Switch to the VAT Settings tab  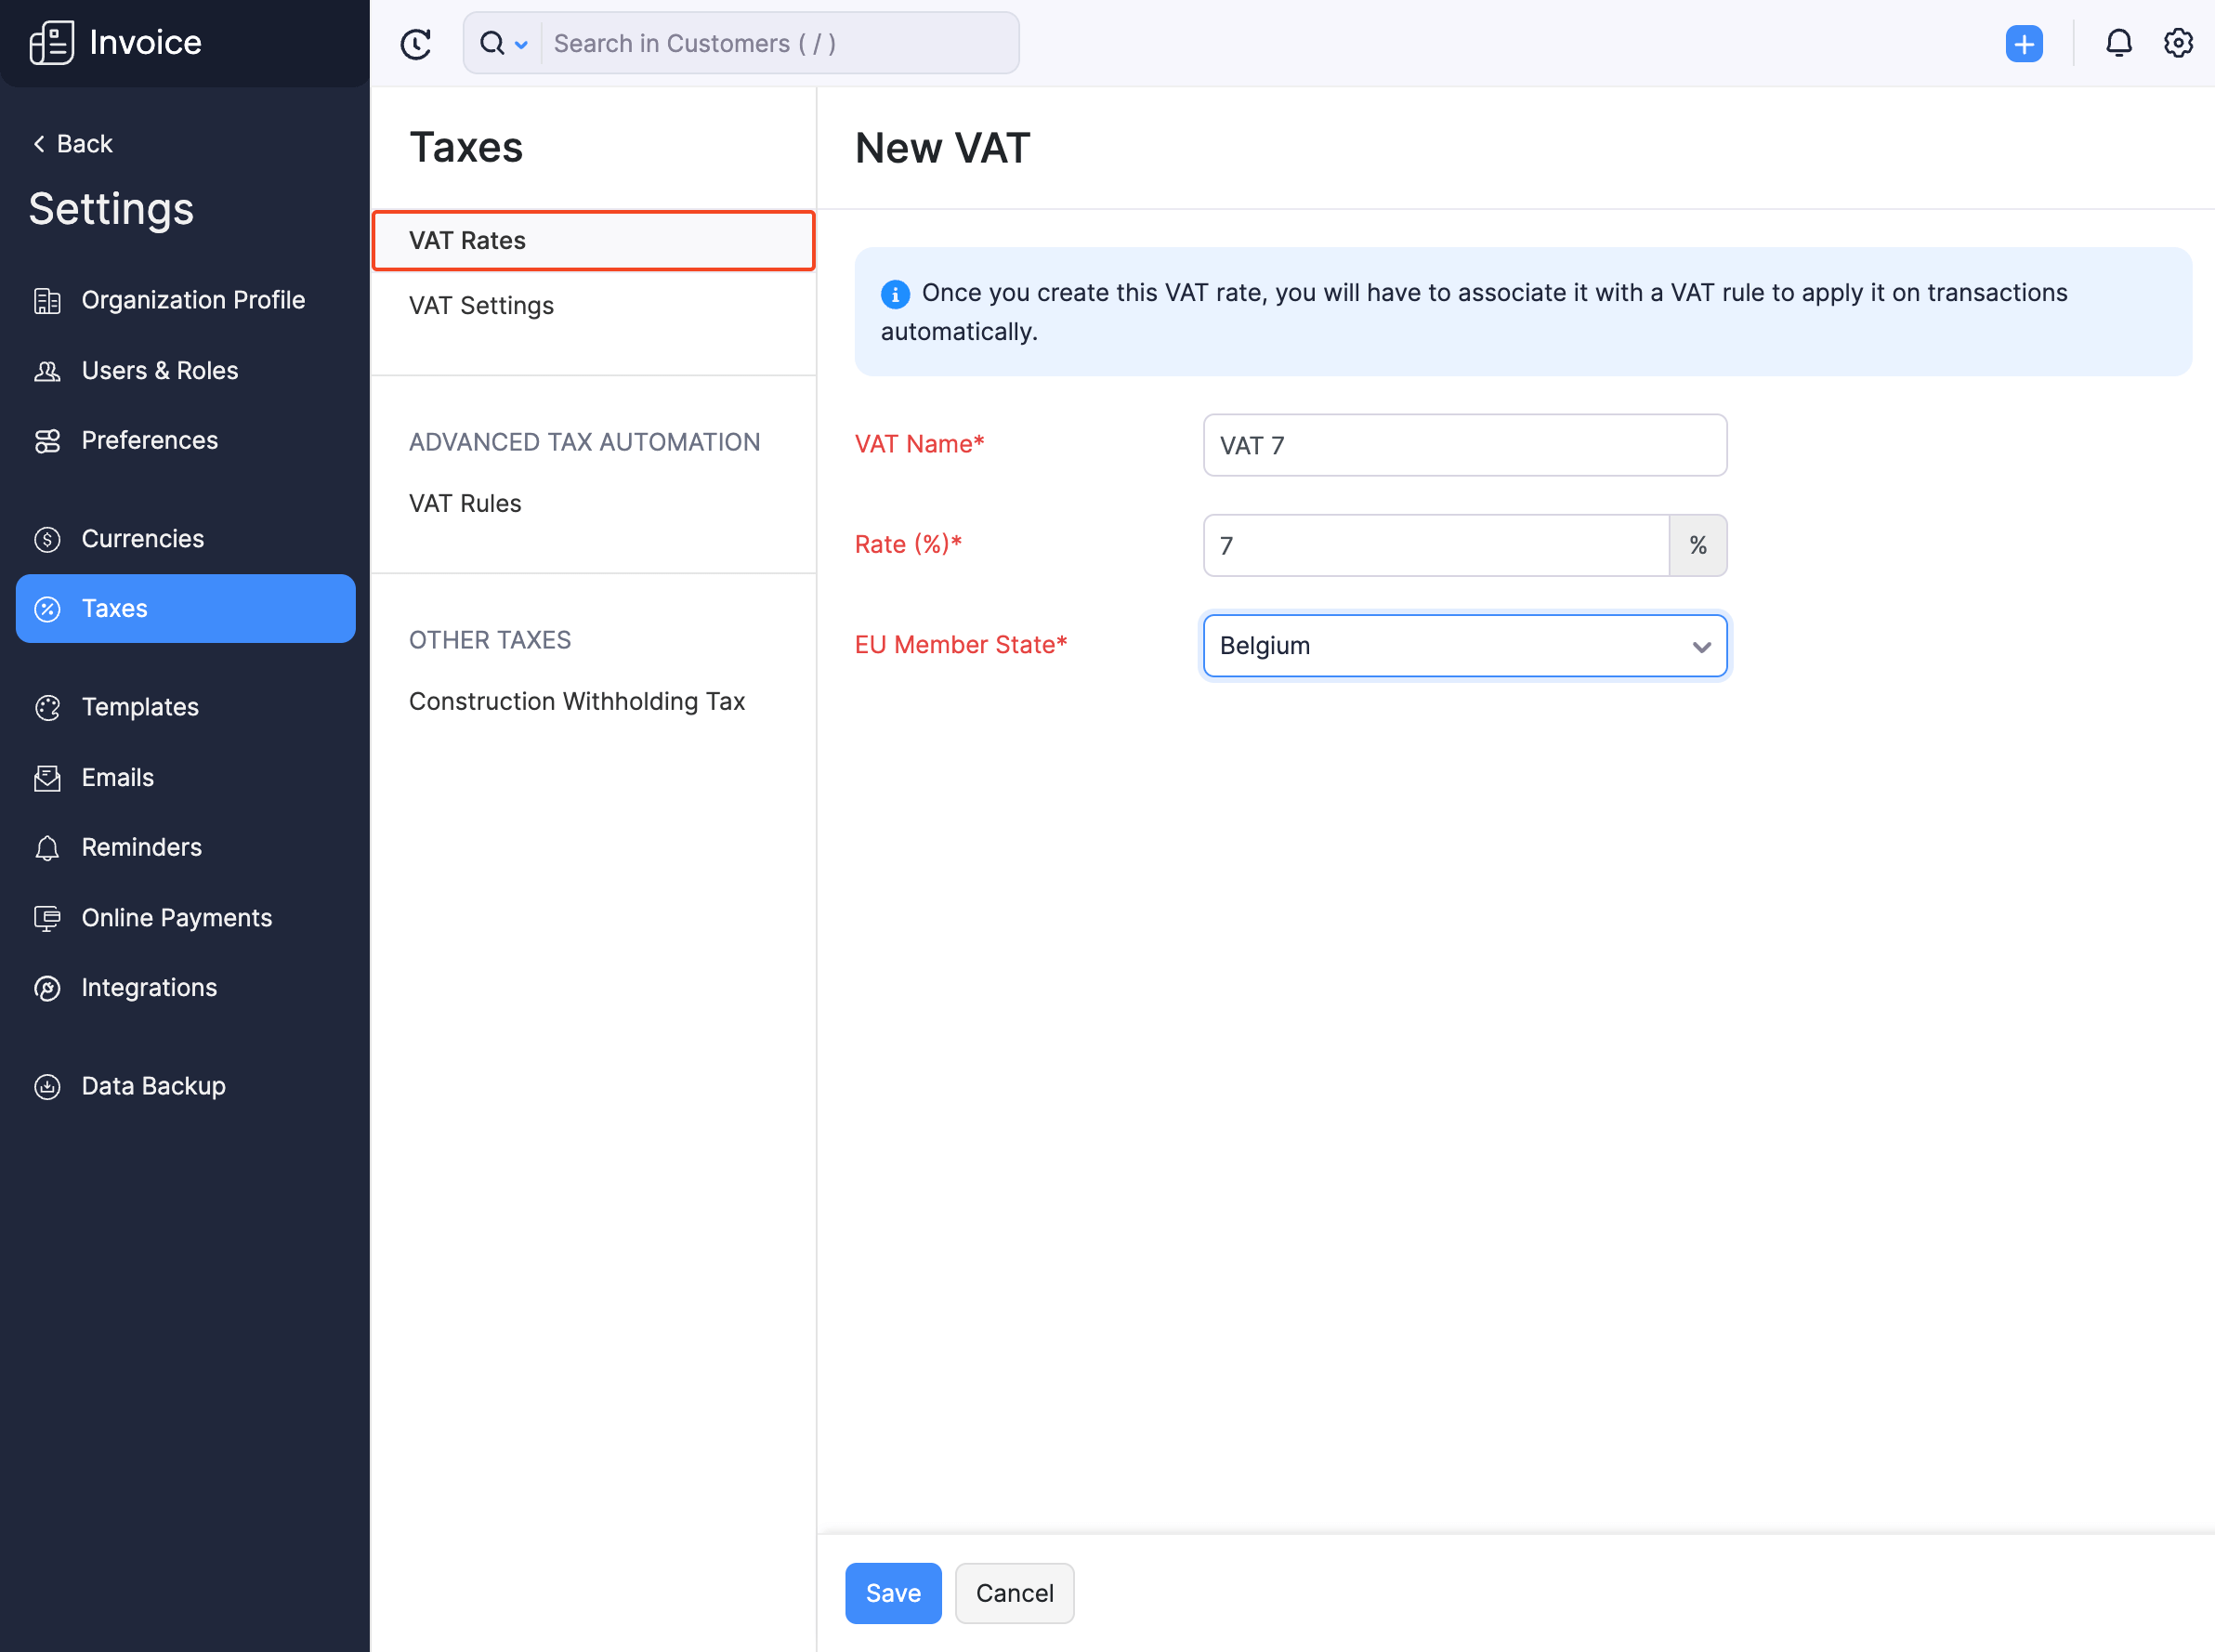point(482,305)
